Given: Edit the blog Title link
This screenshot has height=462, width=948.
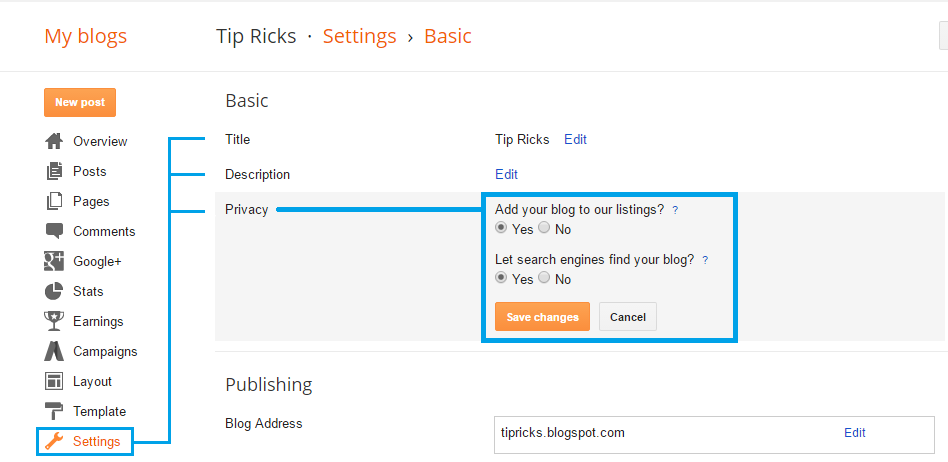Looking at the screenshot, I should pos(575,140).
